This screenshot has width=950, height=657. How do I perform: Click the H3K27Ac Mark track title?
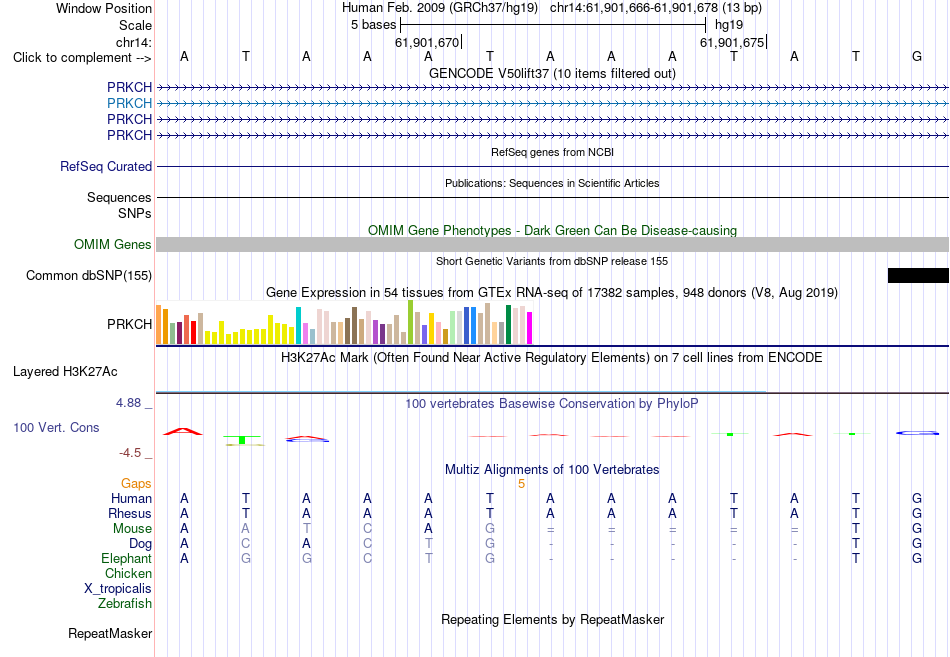[552, 358]
